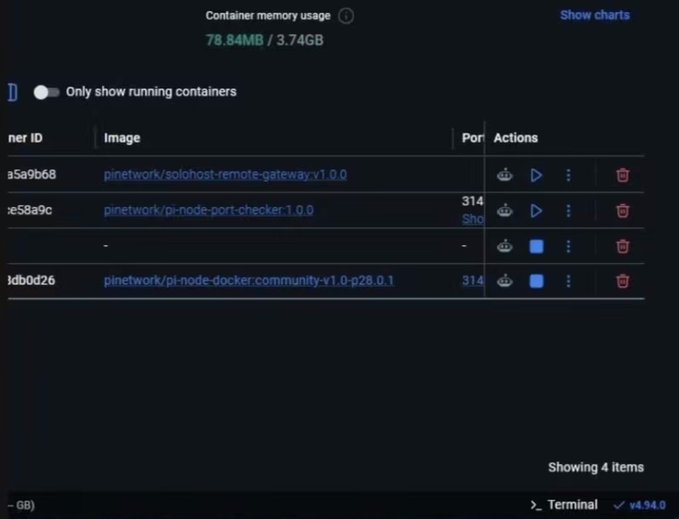
Task: Click the Actions column header
Action: (515, 138)
